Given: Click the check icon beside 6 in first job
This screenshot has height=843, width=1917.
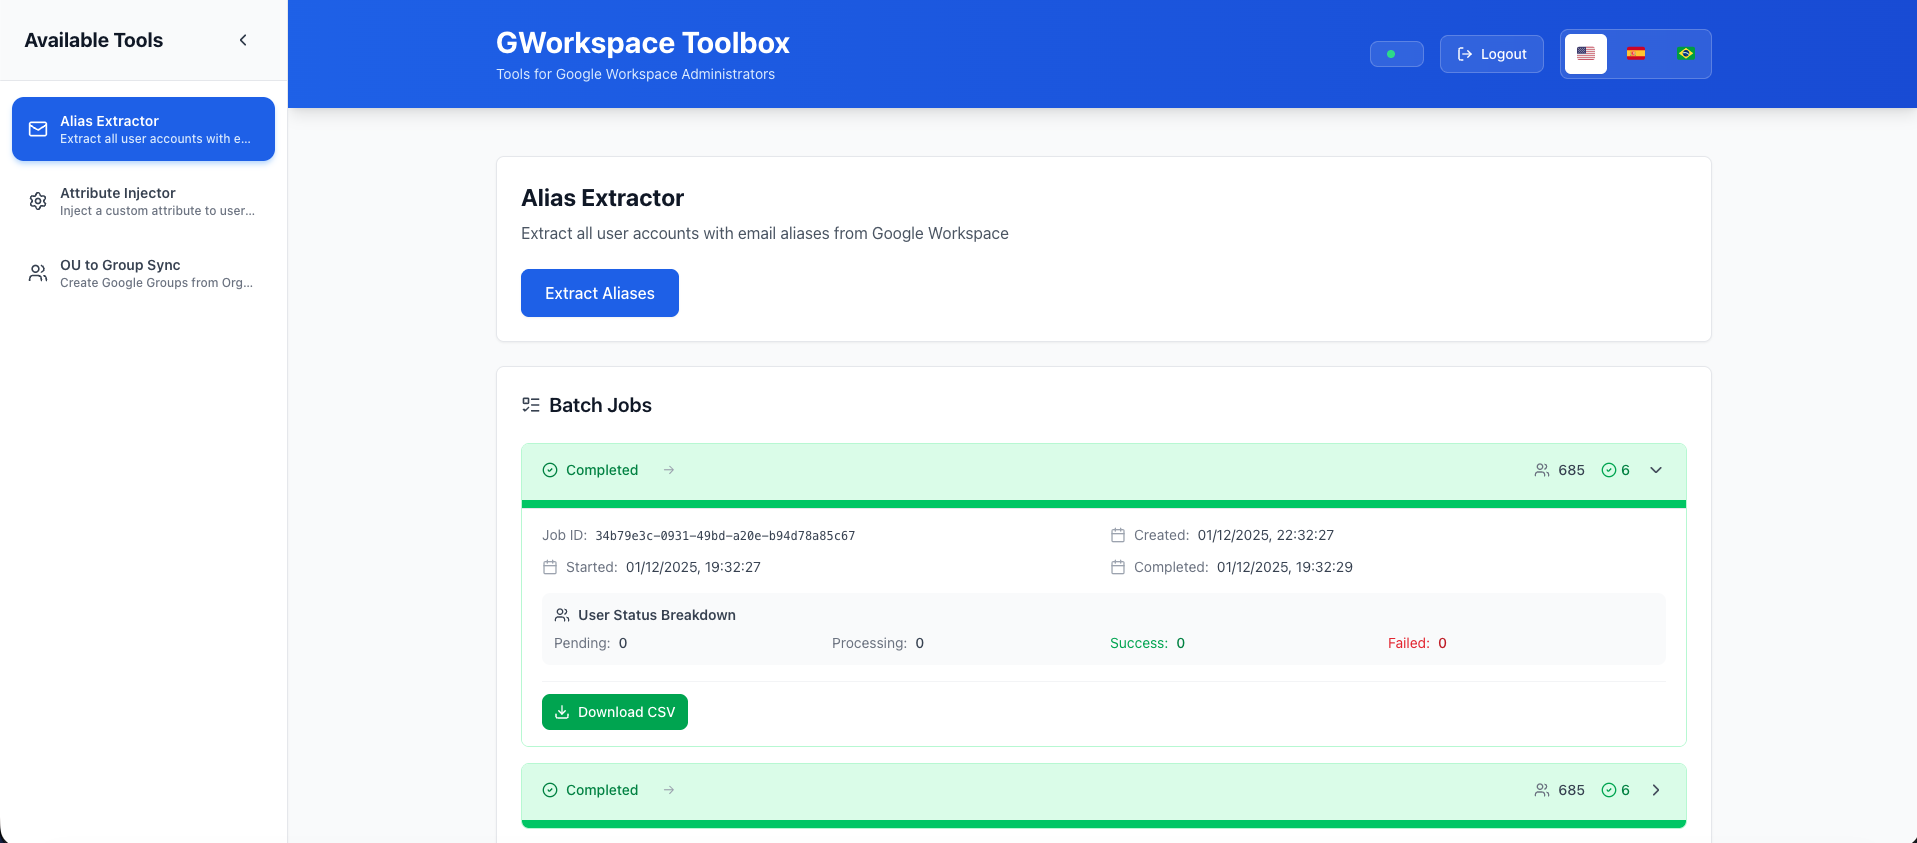Looking at the screenshot, I should (x=1609, y=470).
